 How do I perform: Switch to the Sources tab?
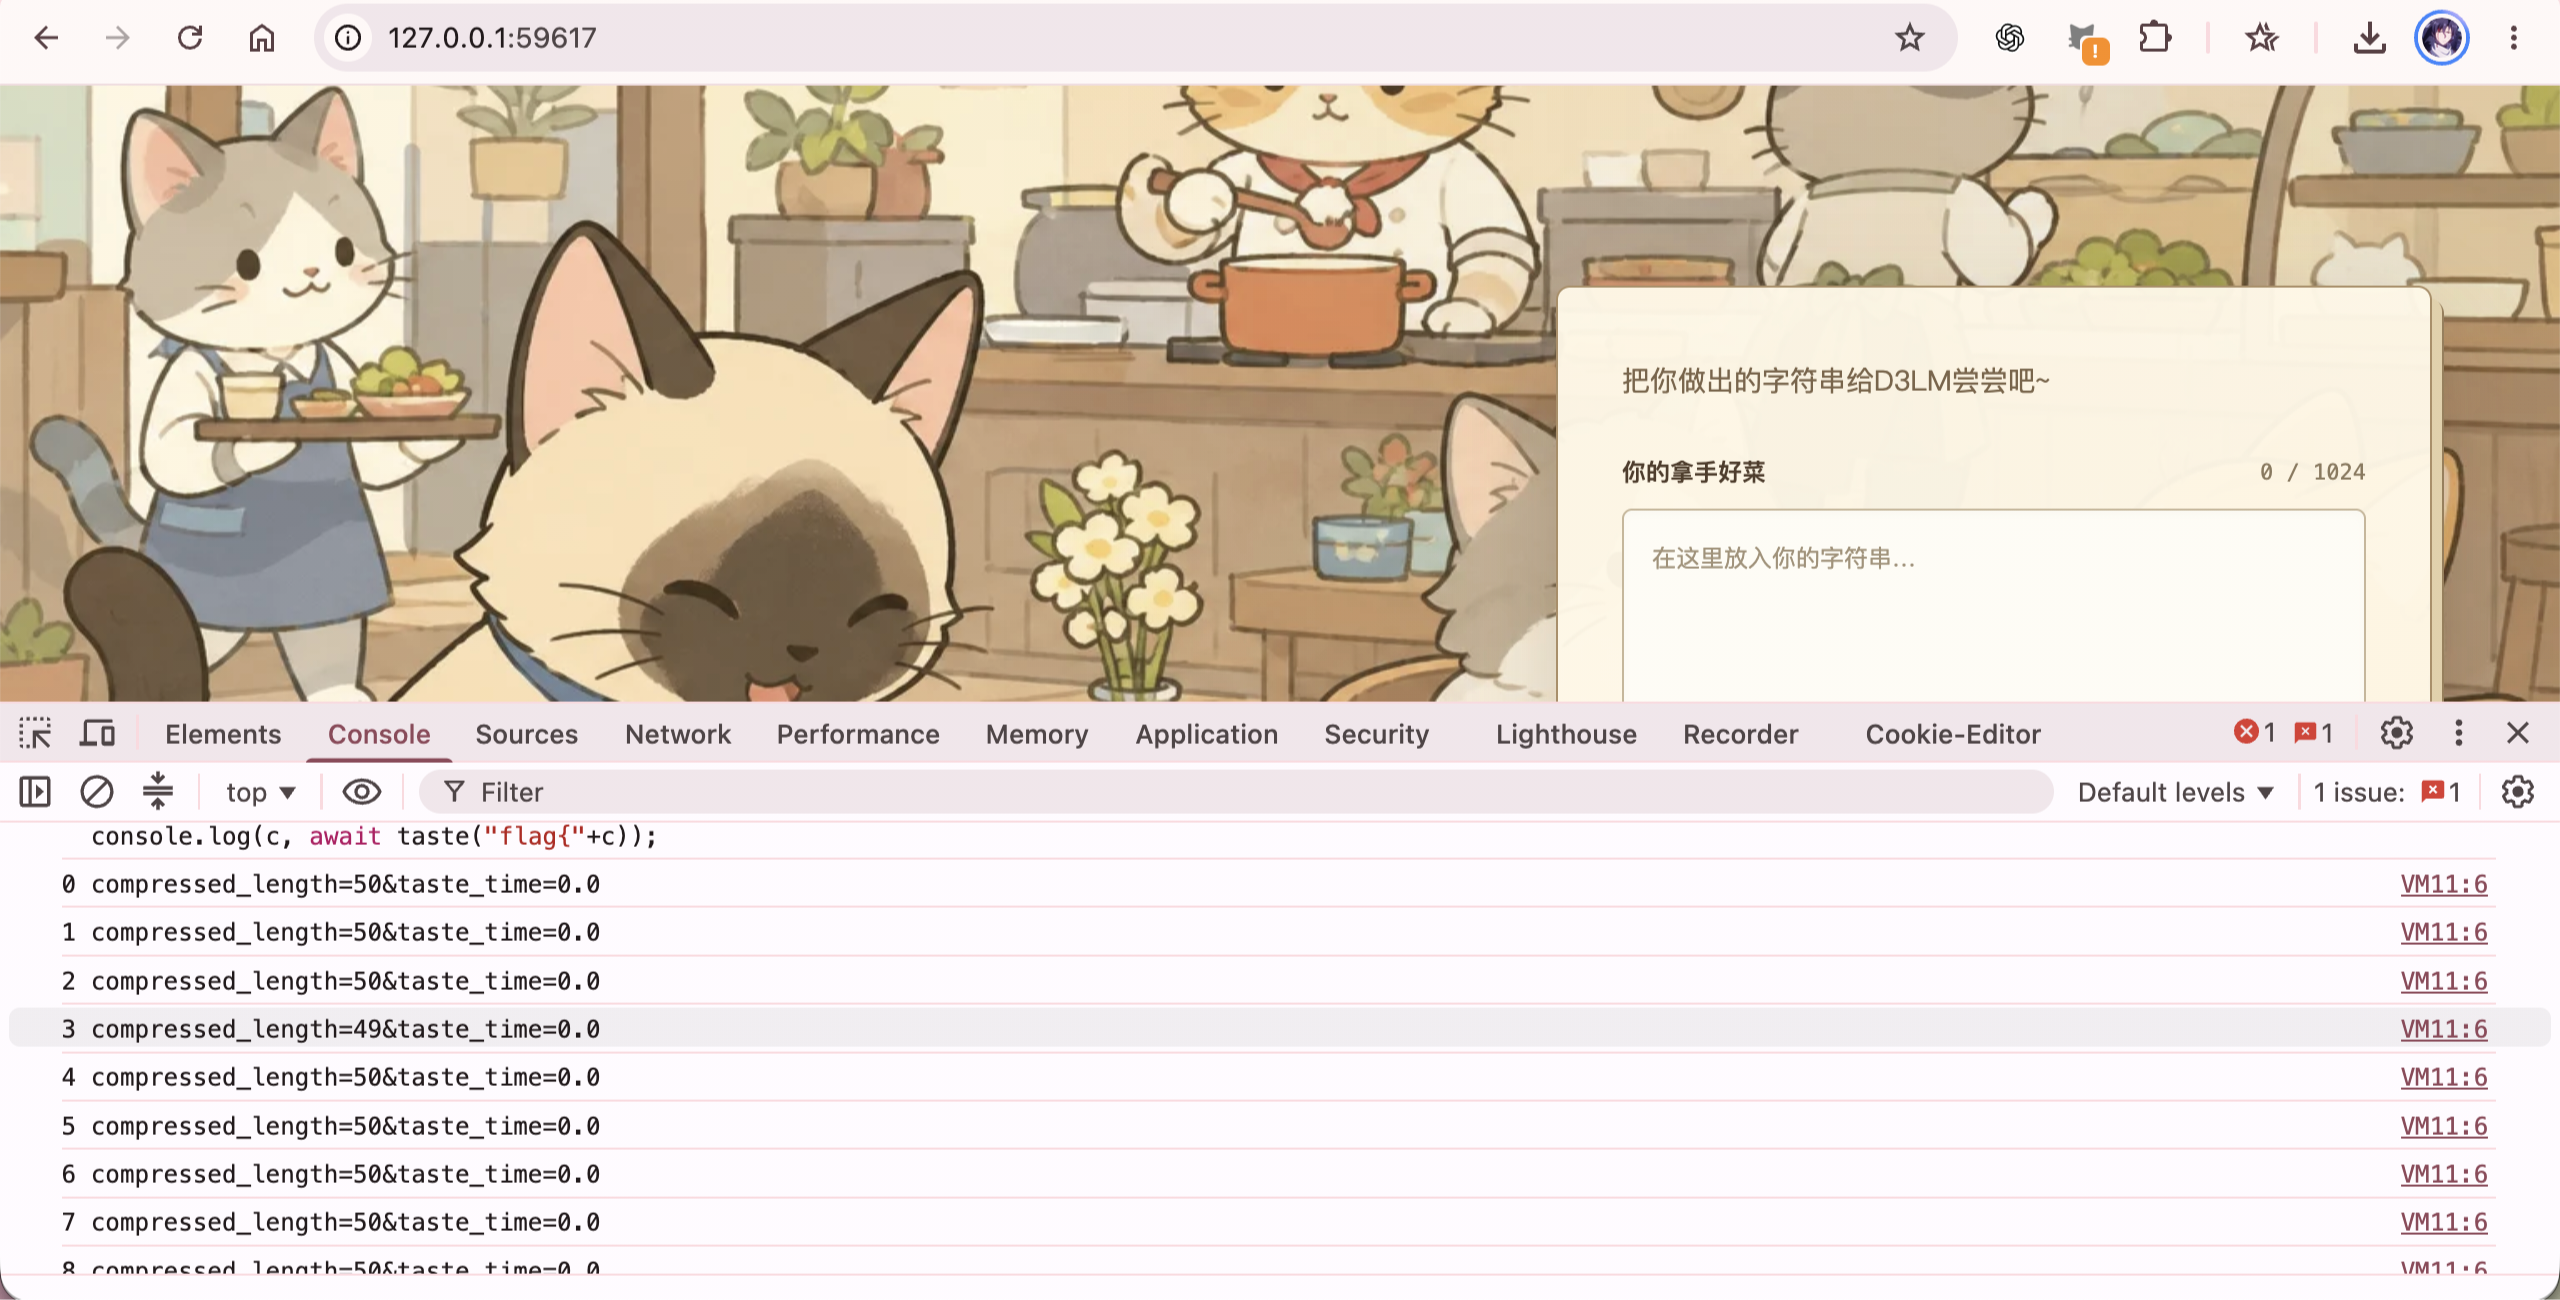tap(526, 734)
